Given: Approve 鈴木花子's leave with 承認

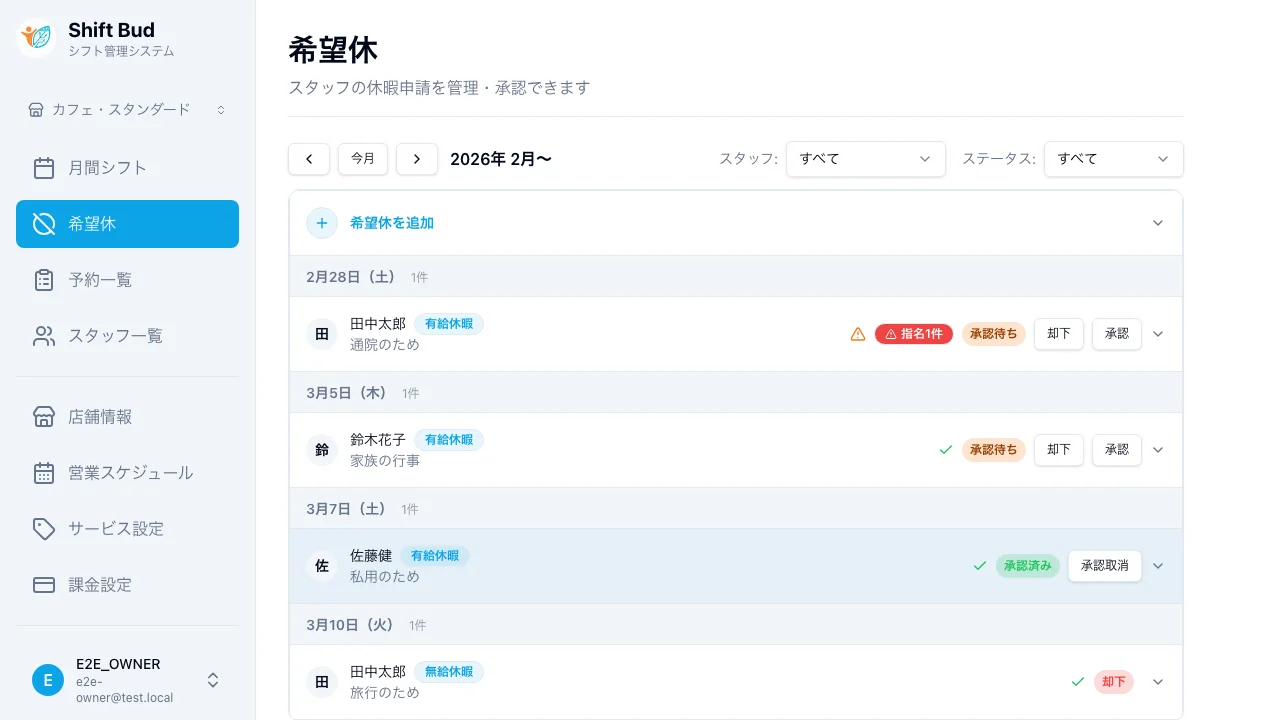Looking at the screenshot, I should click(1116, 450).
